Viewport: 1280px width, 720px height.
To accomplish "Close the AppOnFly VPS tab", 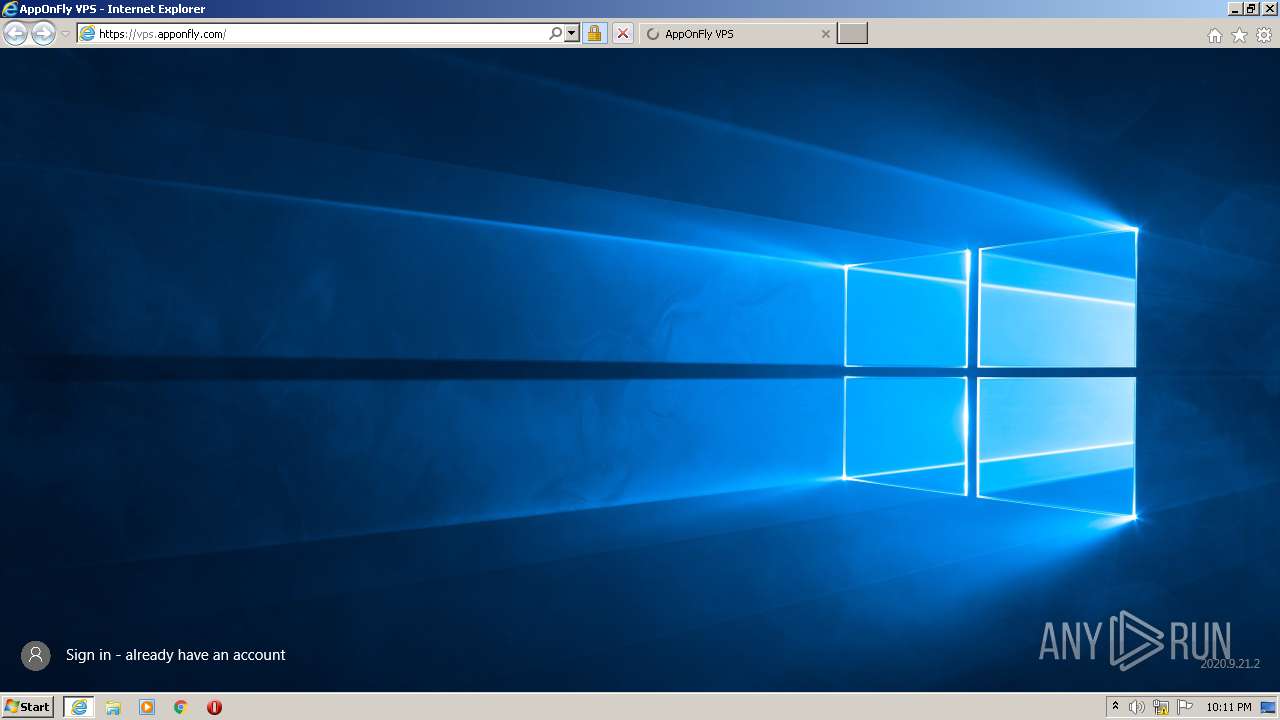I will tap(825, 34).
